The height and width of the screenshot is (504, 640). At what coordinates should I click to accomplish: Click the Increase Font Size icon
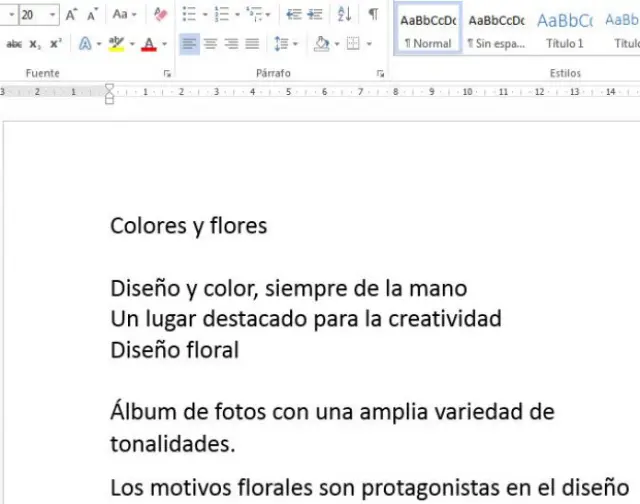tap(72, 15)
